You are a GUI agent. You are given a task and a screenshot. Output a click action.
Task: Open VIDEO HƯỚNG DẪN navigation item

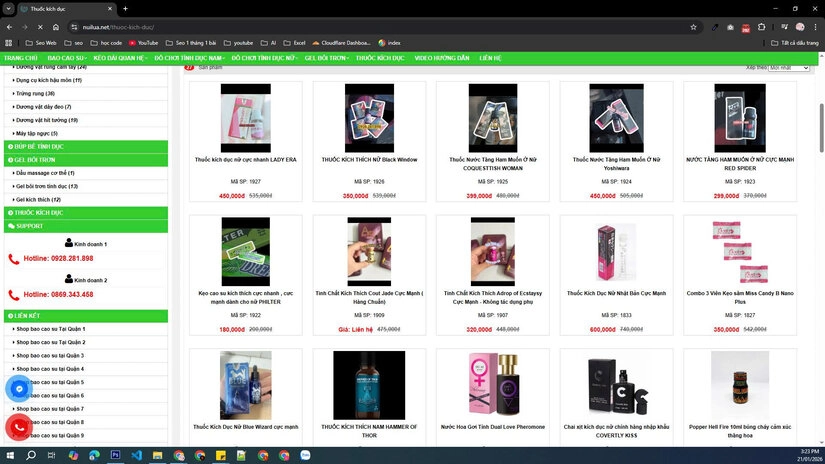point(441,58)
